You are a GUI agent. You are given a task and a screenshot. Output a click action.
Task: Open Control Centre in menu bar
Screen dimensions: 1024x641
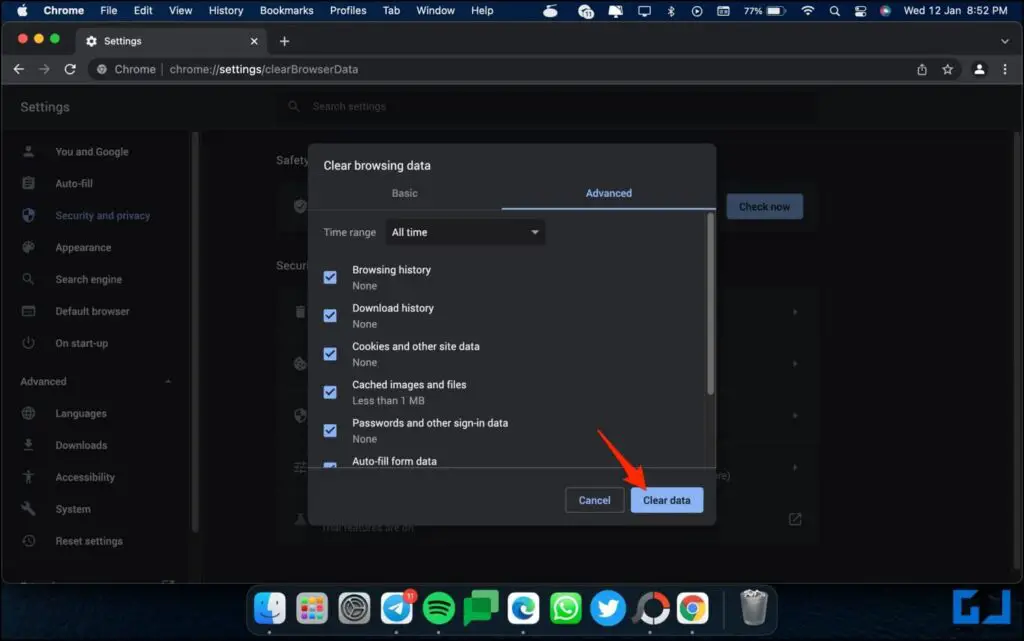(861, 10)
